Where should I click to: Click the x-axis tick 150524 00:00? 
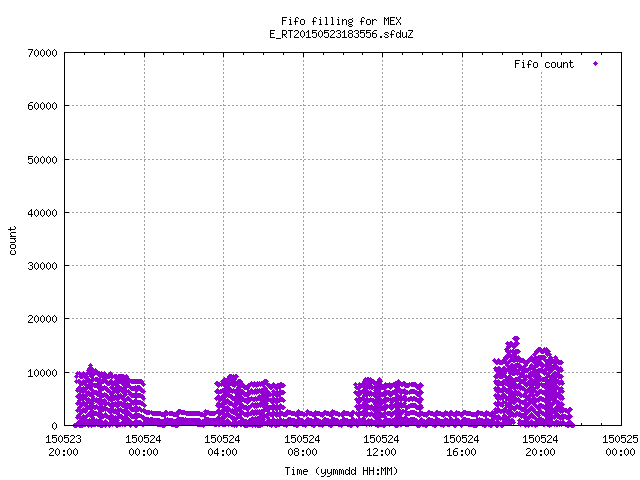click(x=143, y=446)
